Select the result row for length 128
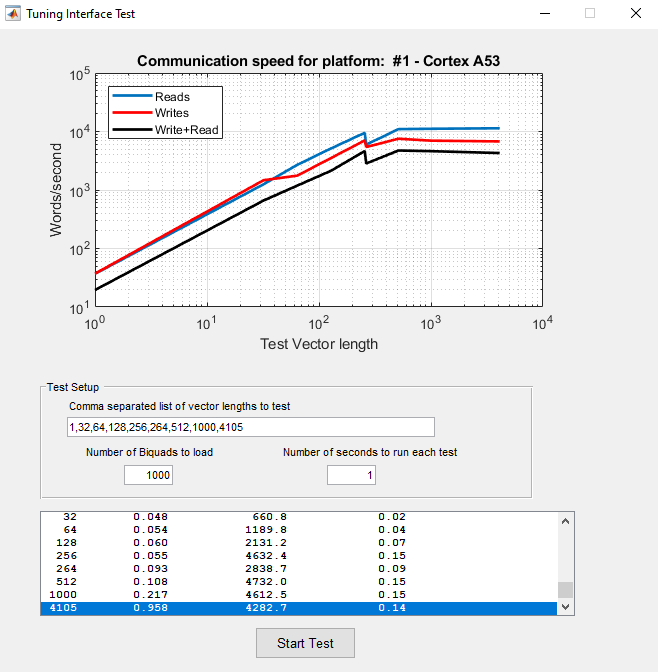Viewport: 658px width, 672px height. click(x=300, y=543)
